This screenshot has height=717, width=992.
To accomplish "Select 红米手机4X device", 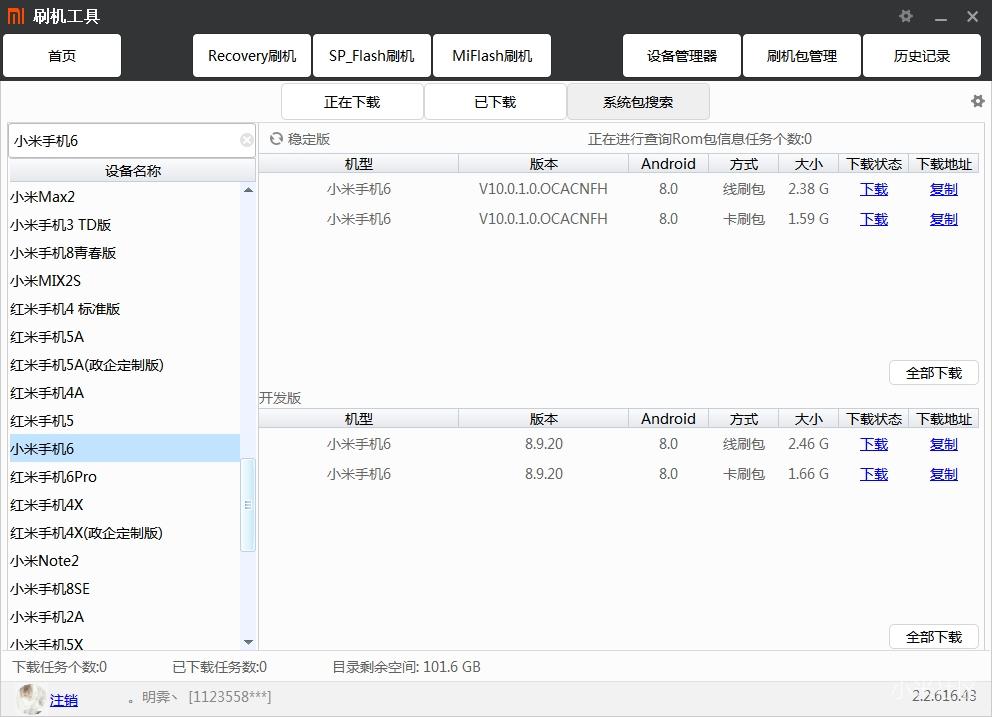I will (124, 504).
